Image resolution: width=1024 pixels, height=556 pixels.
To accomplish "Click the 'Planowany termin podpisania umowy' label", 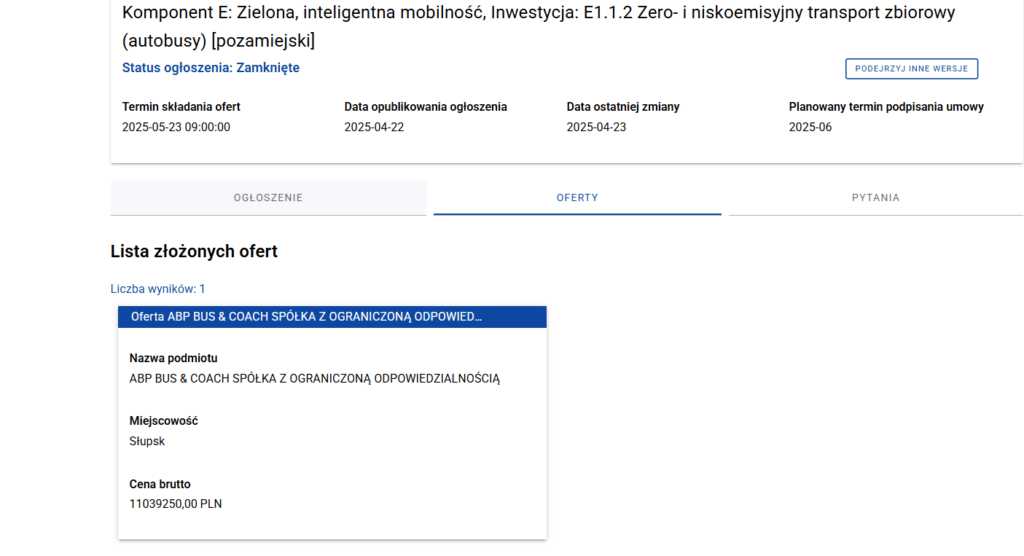I will 886,106.
